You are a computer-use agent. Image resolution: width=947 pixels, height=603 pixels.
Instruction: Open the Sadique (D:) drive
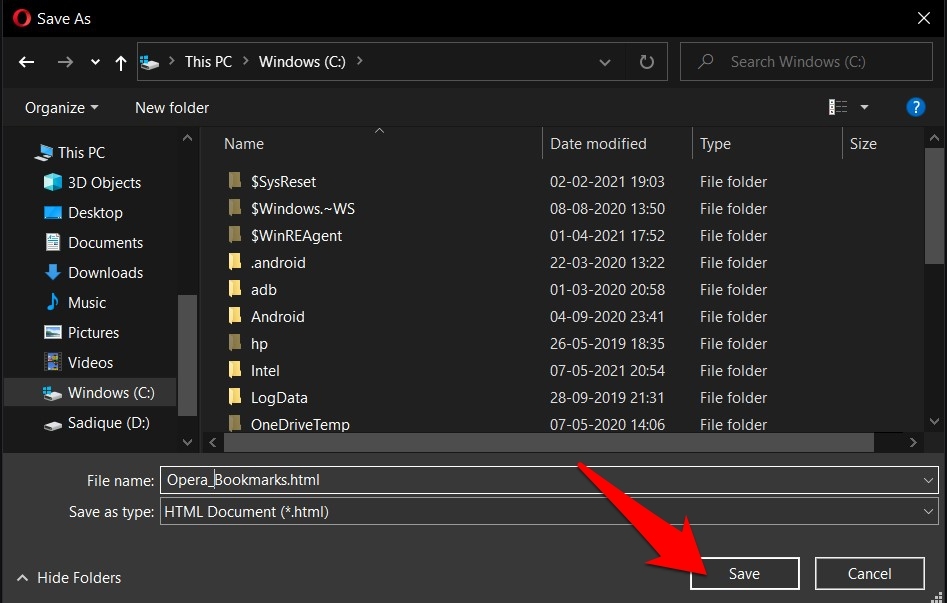click(x=108, y=423)
